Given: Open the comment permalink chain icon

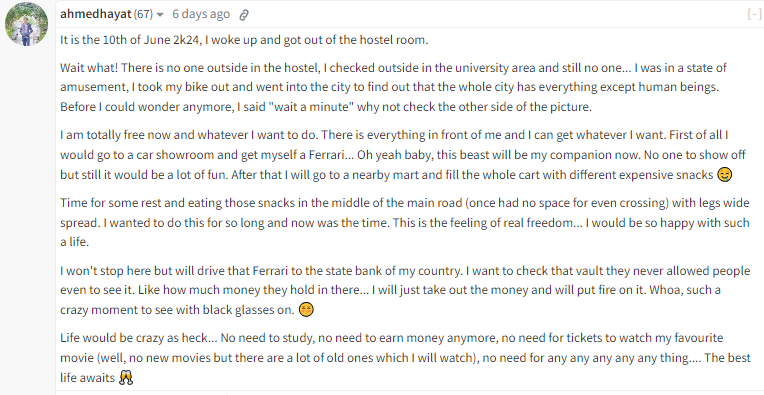Looking at the screenshot, I should click(244, 15).
